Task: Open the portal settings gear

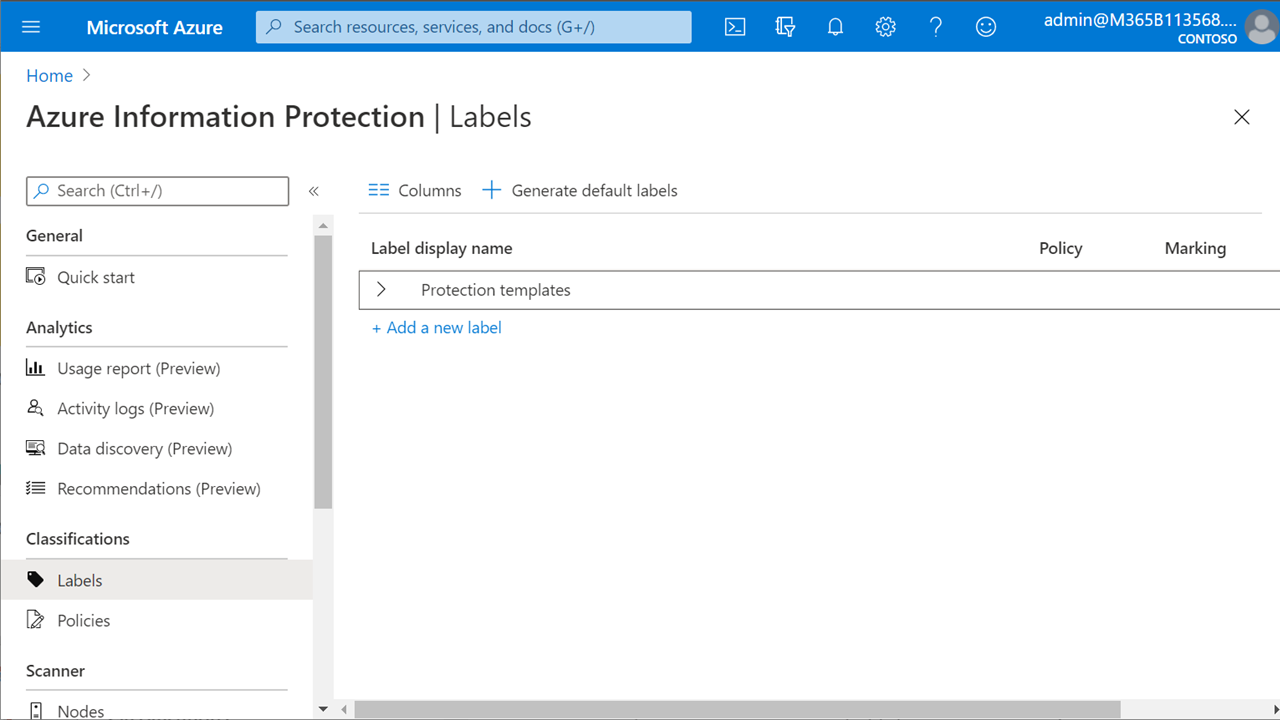Action: coord(885,27)
